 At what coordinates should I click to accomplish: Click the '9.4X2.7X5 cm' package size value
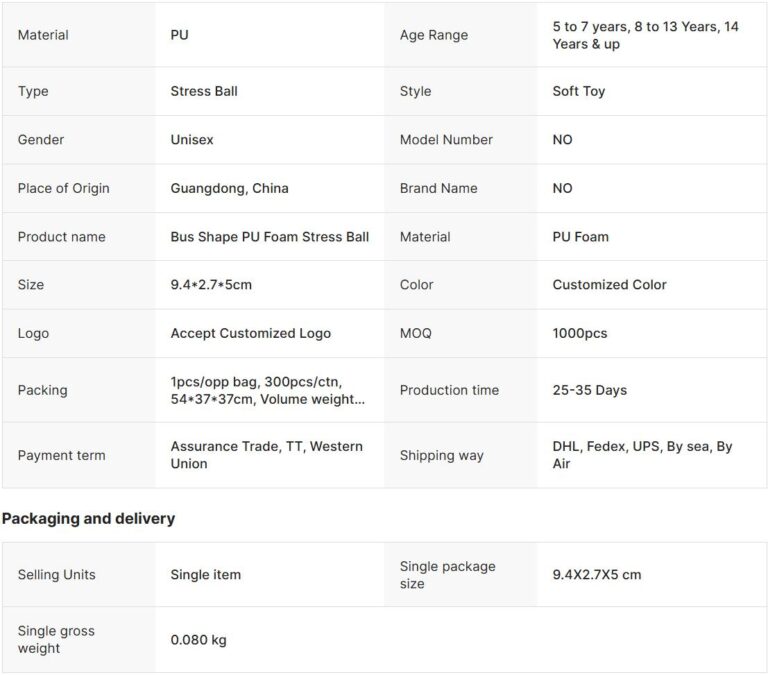596,575
